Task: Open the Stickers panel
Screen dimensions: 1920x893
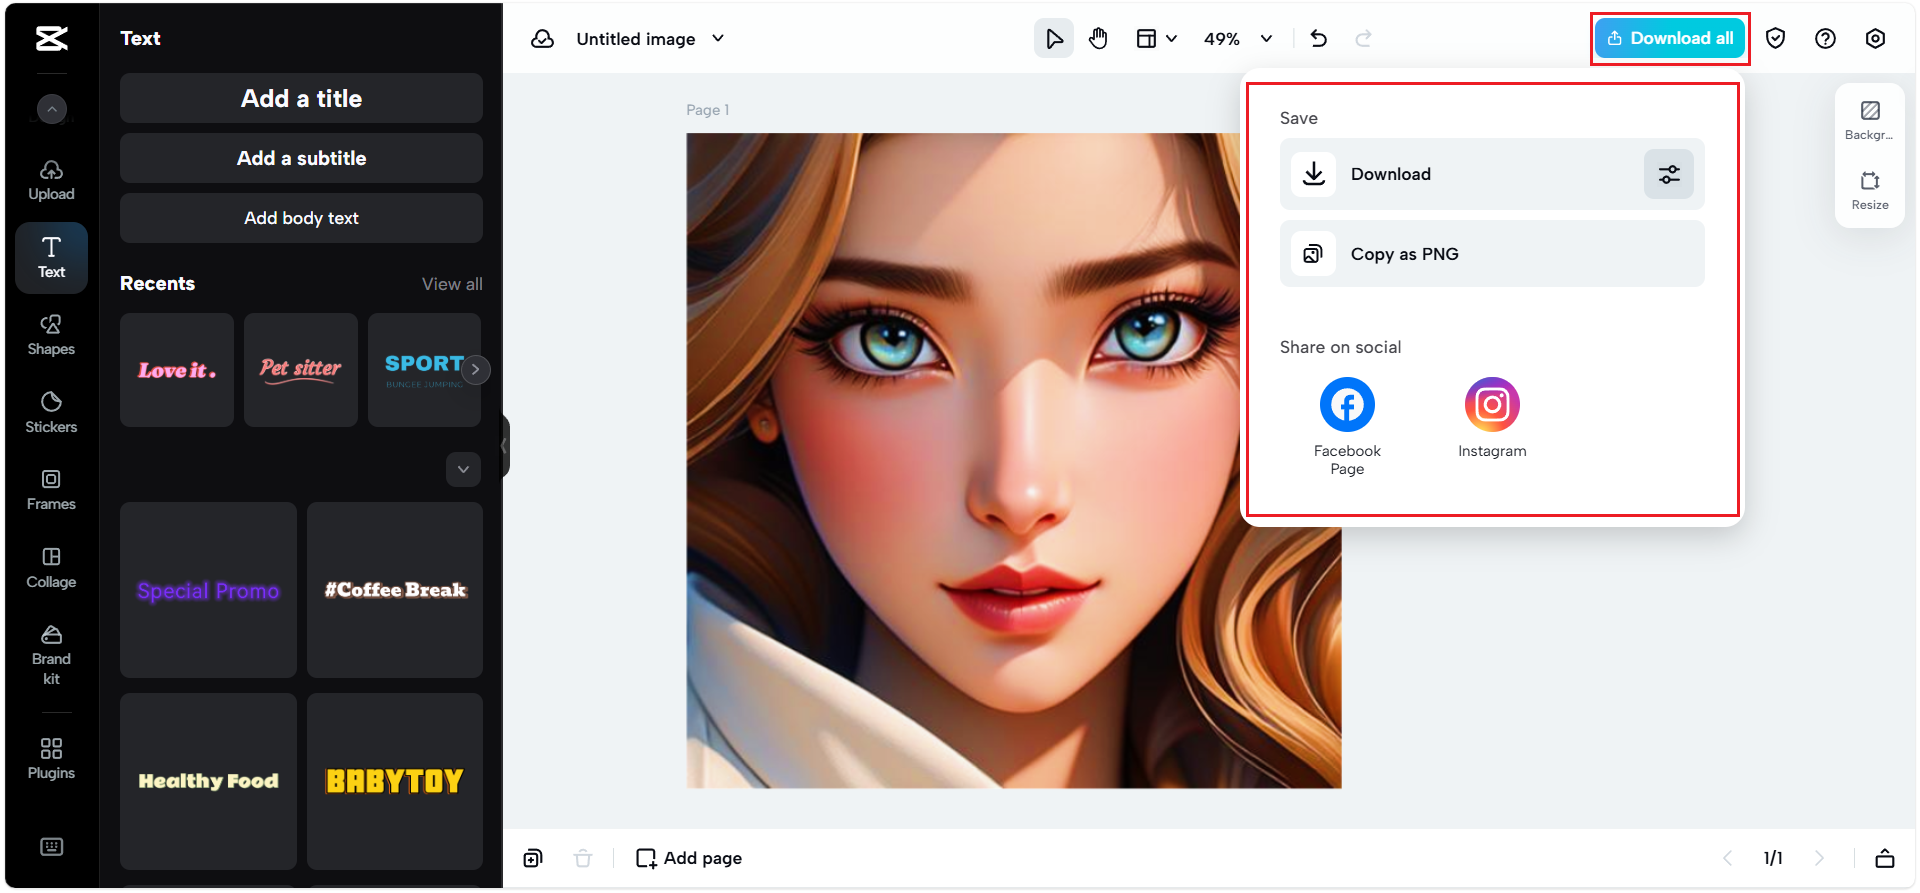Action: pyautogui.click(x=52, y=412)
